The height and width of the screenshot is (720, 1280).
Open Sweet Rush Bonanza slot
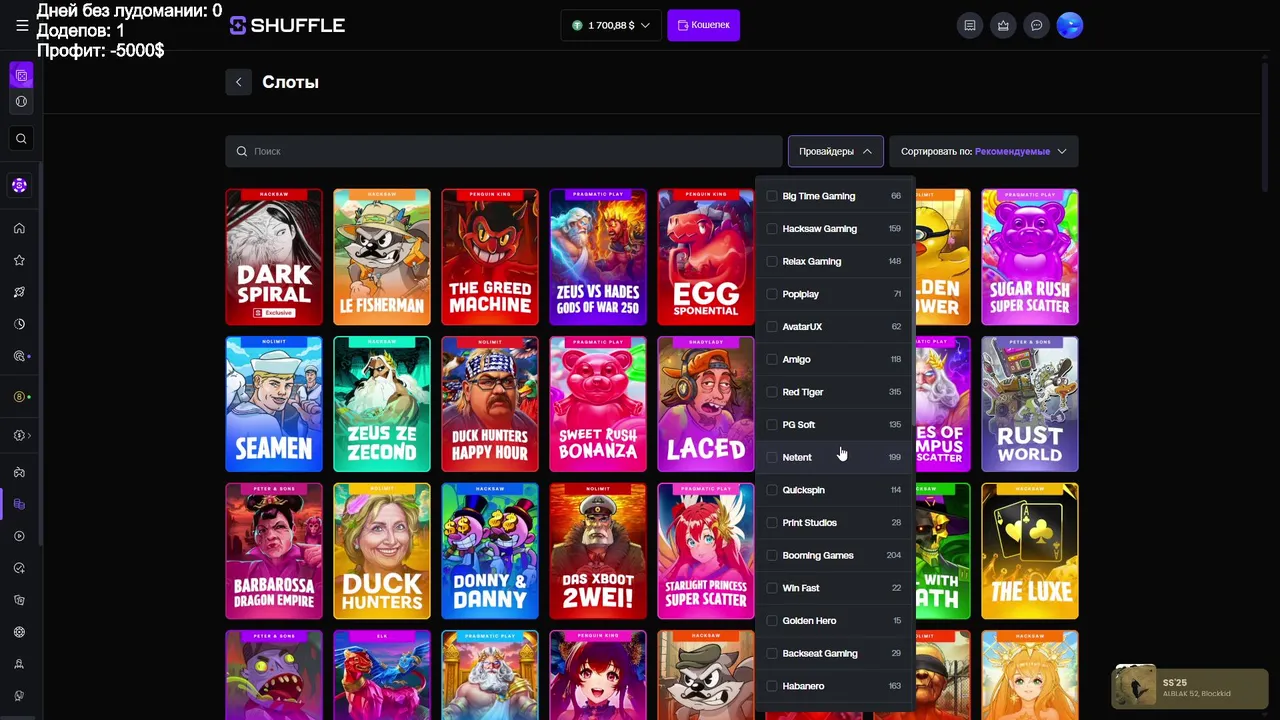(598, 404)
